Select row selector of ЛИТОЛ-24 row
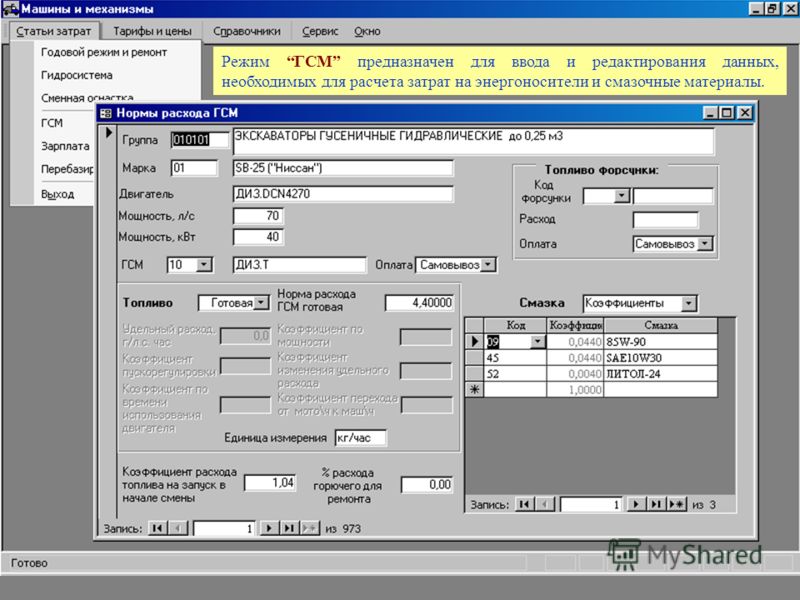 [474, 373]
